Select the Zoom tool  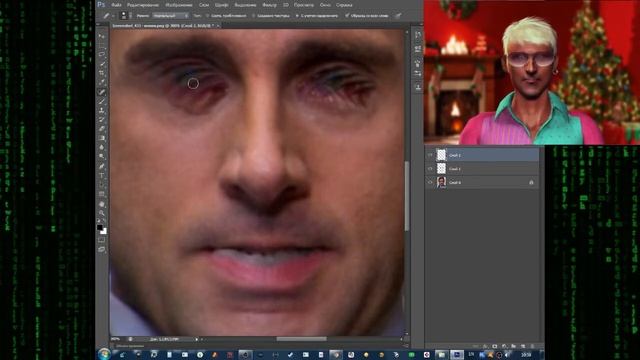pyautogui.click(x=102, y=213)
